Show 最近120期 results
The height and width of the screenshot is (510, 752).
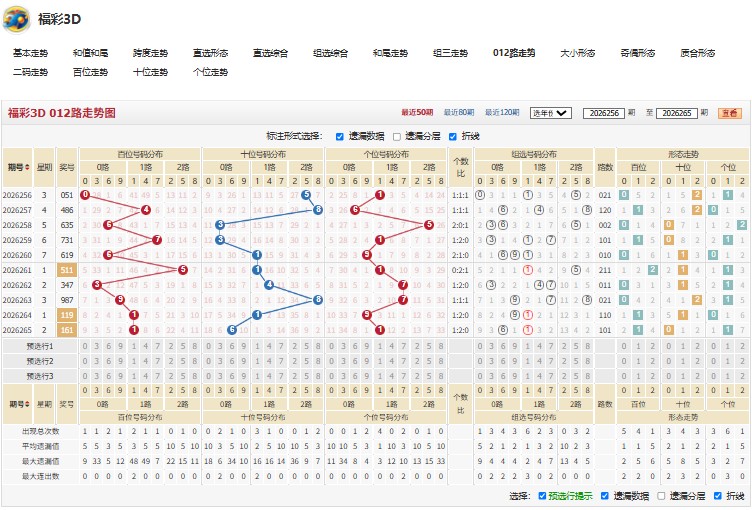(502, 112)
